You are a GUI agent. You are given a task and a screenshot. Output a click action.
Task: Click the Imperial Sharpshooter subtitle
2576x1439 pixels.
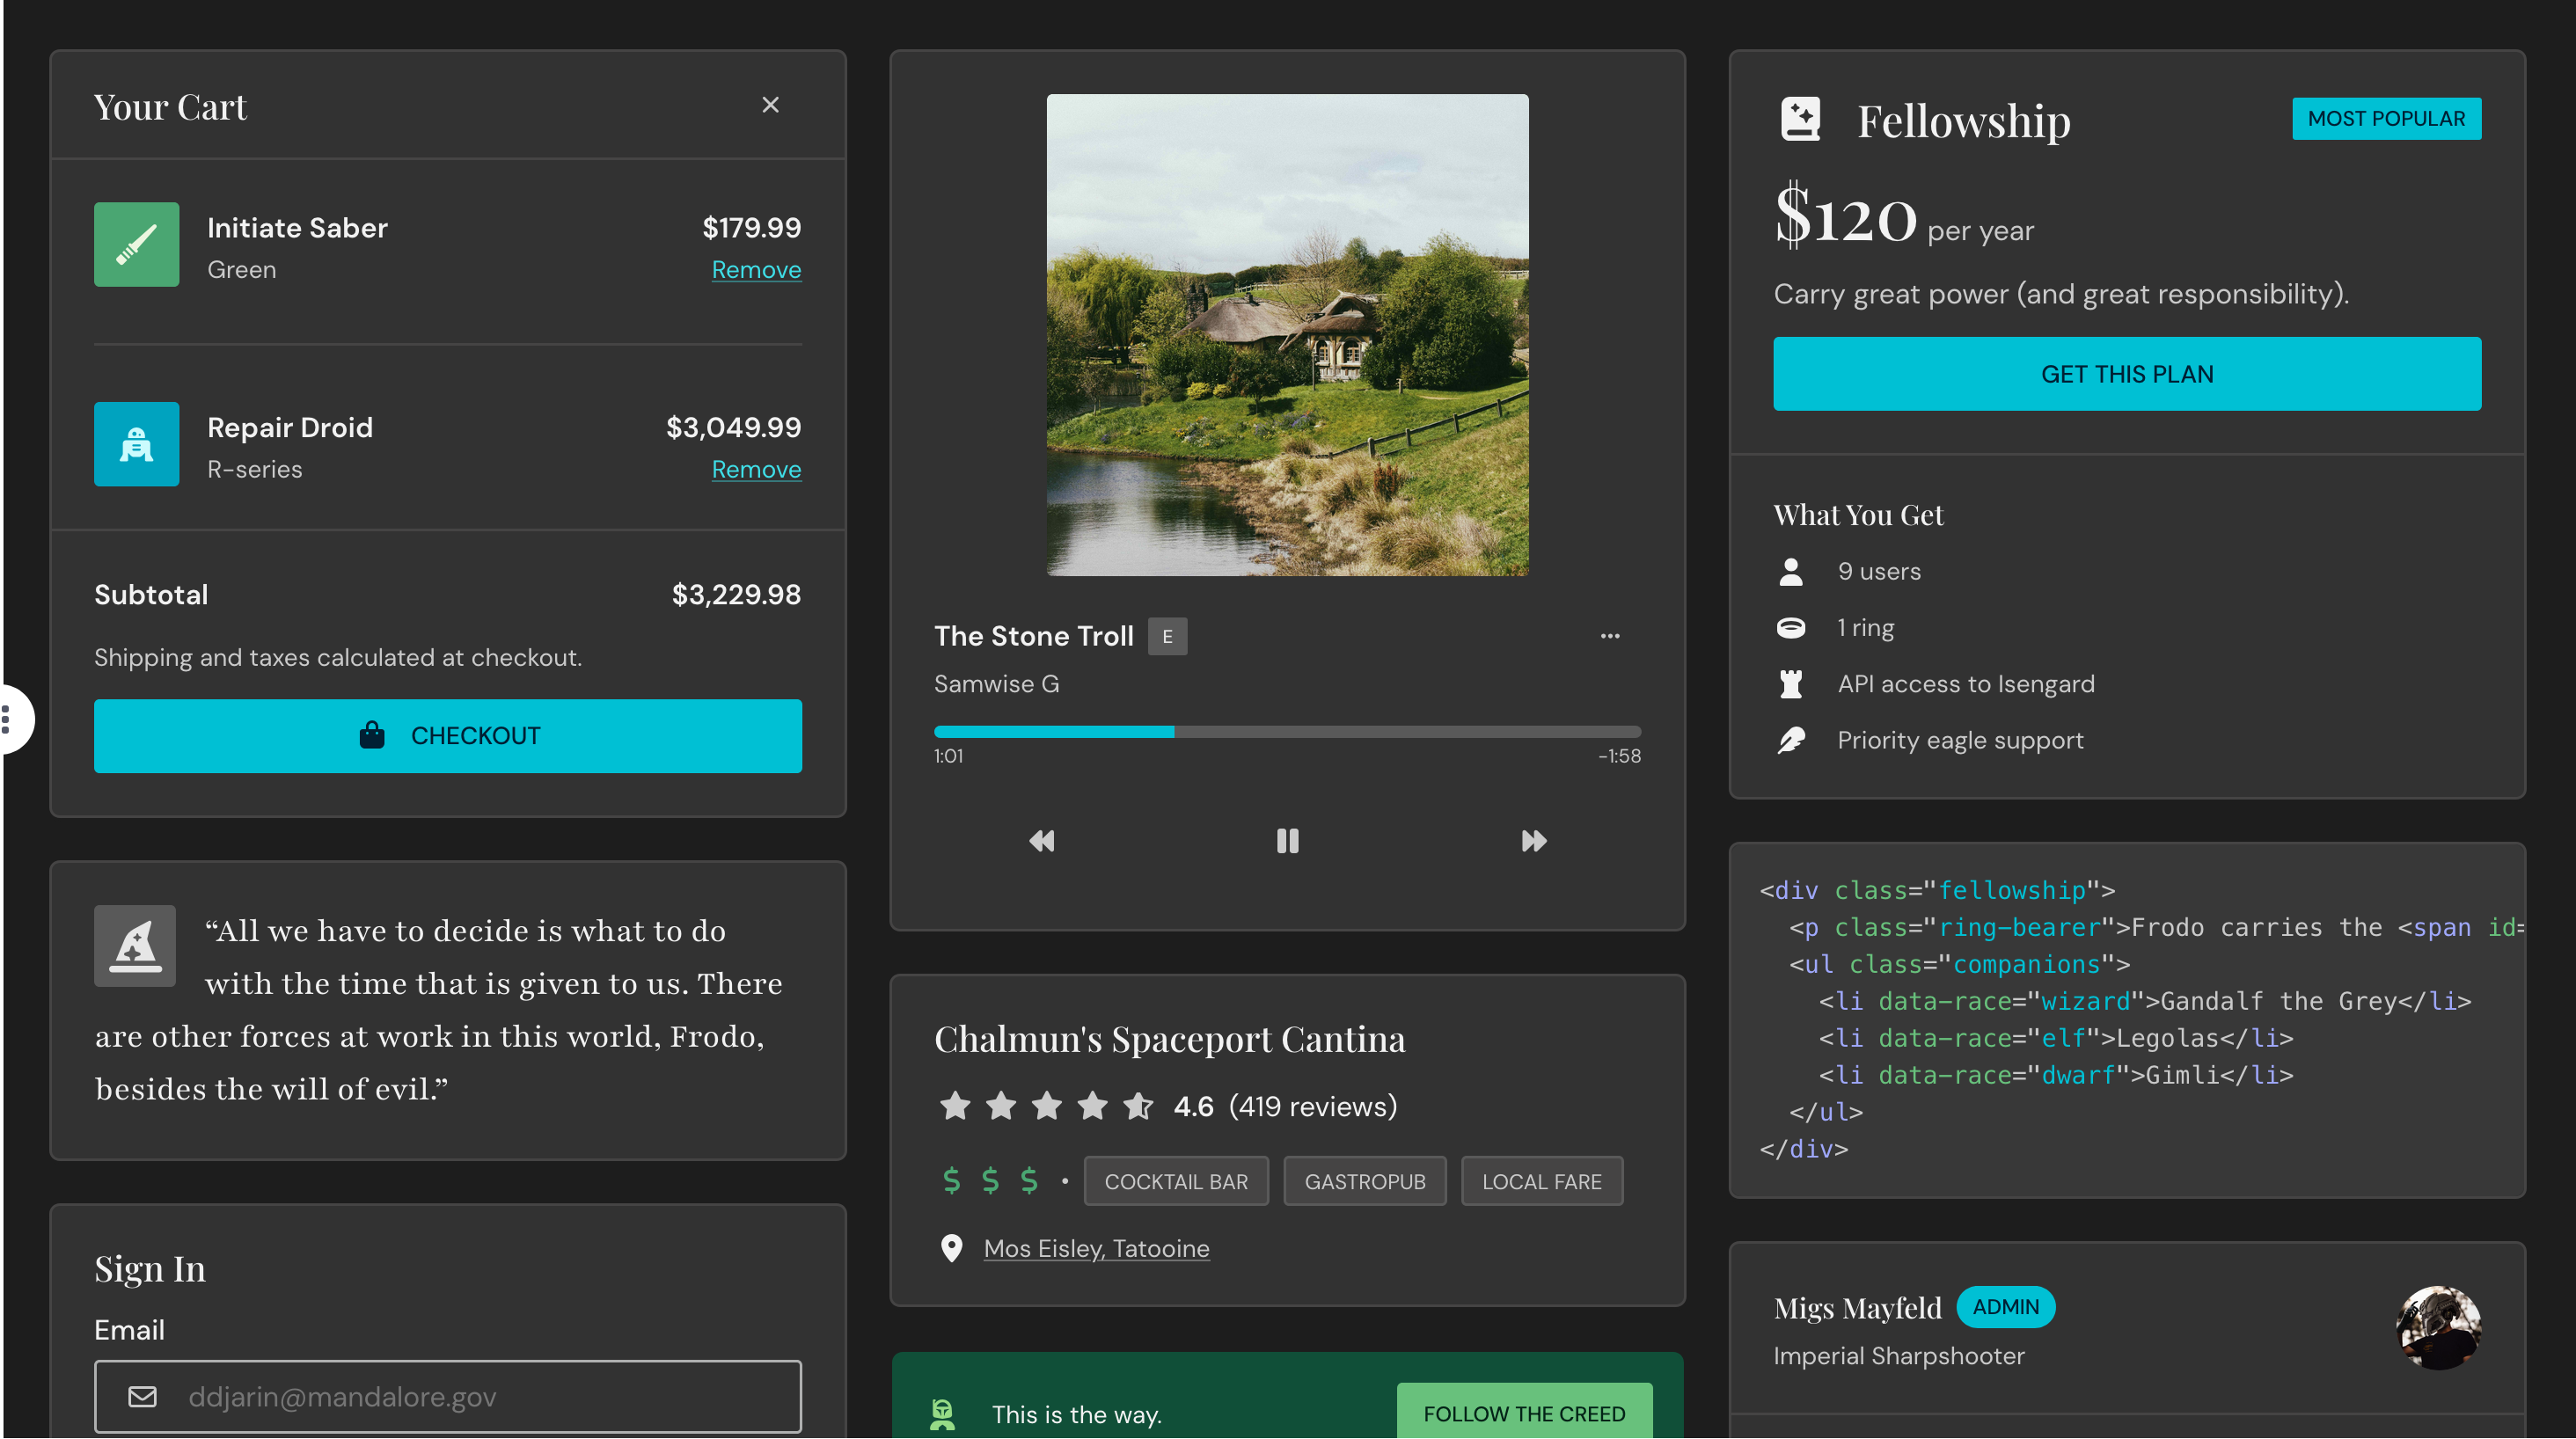(1898, 1356)
